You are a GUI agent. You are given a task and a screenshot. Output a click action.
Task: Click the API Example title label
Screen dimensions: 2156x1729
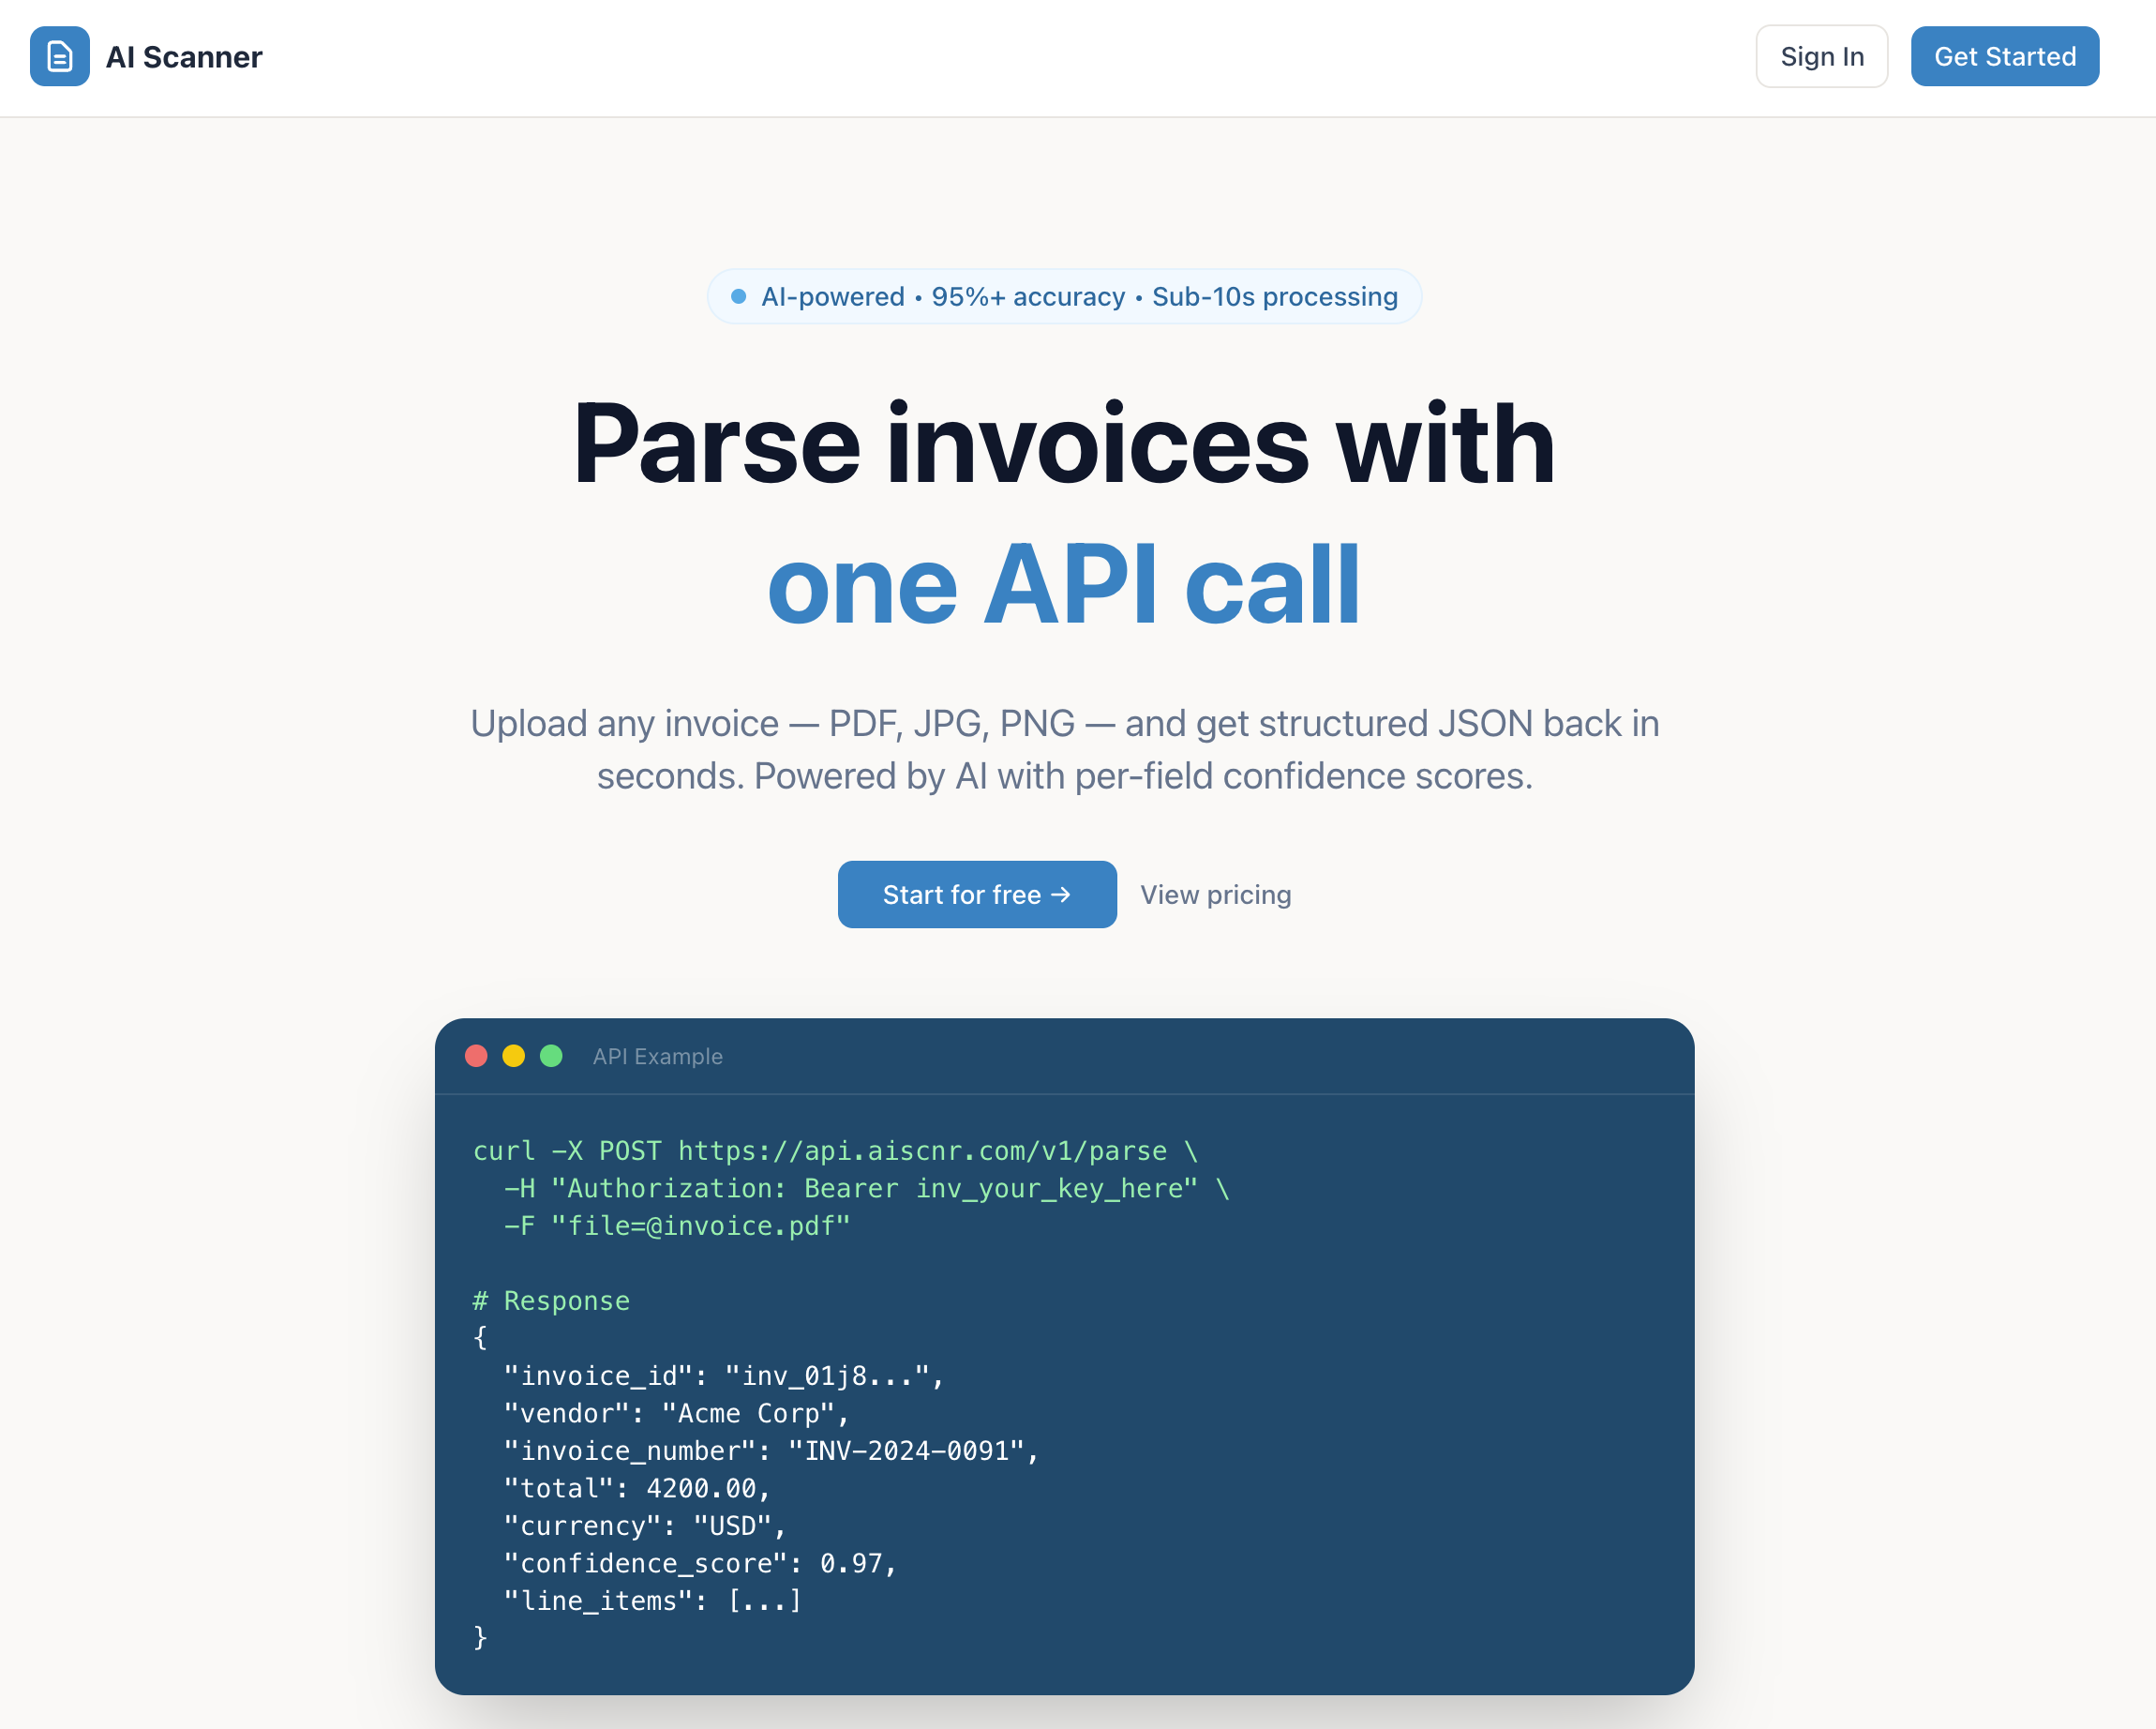tap(658, 1056)
